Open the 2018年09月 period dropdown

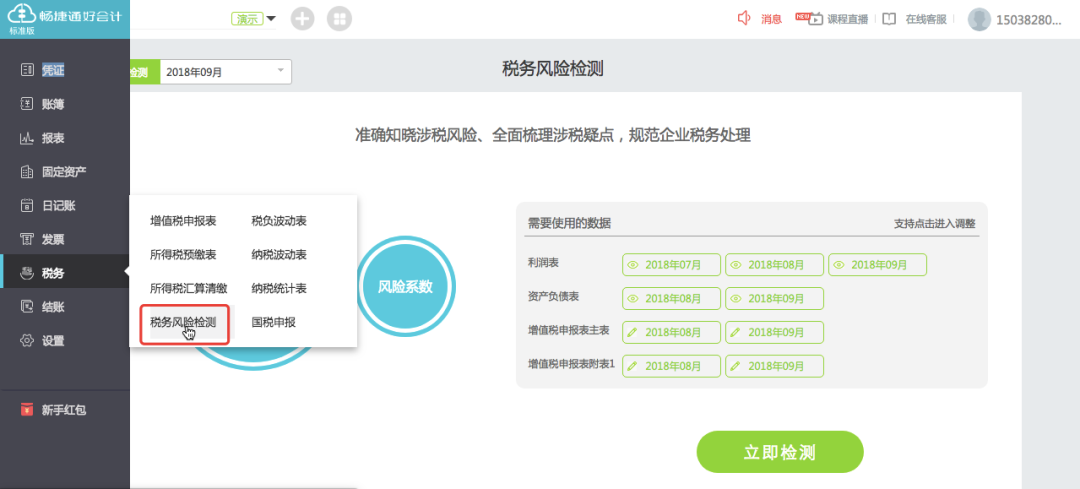pyautogui.click(x=282, y=71)
